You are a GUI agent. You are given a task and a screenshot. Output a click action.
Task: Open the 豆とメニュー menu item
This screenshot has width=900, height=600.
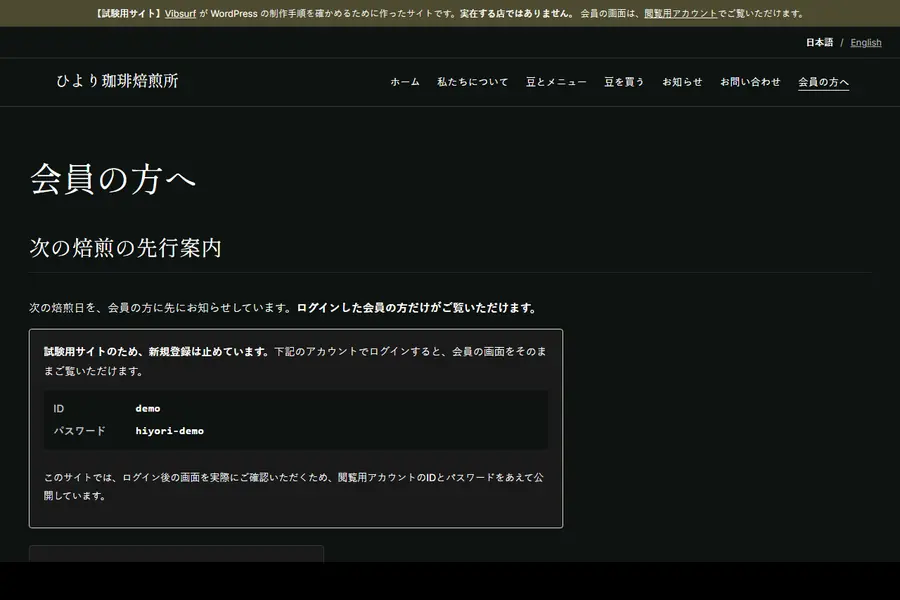pos(556,82)
